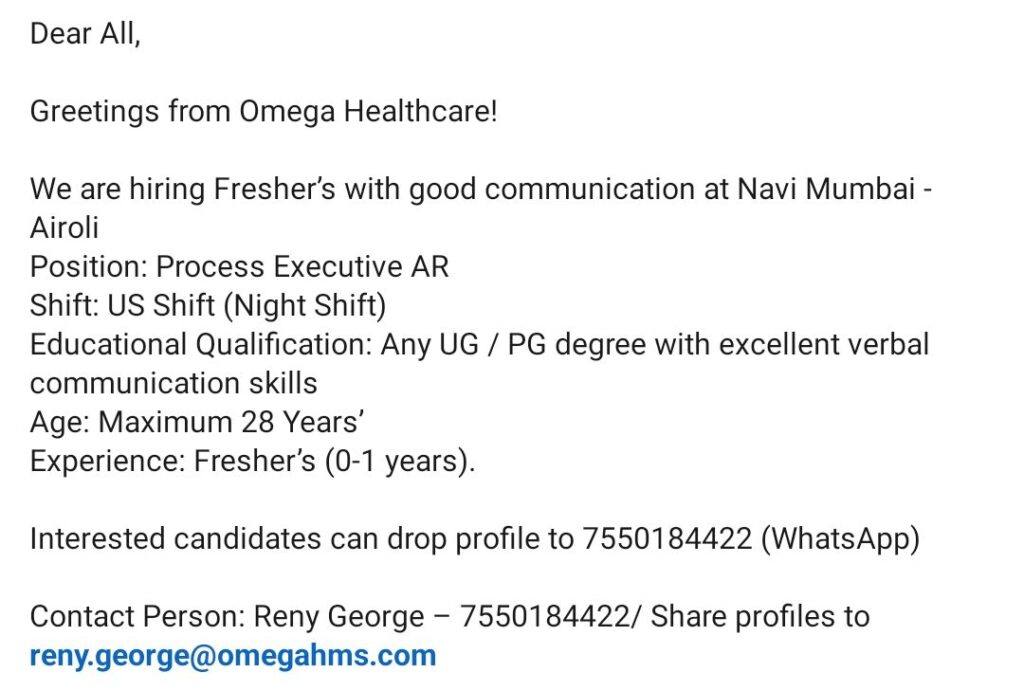Screen dimensions: 1024x690
Task: Click the "communication skills" line
Action: pos(173,384)
